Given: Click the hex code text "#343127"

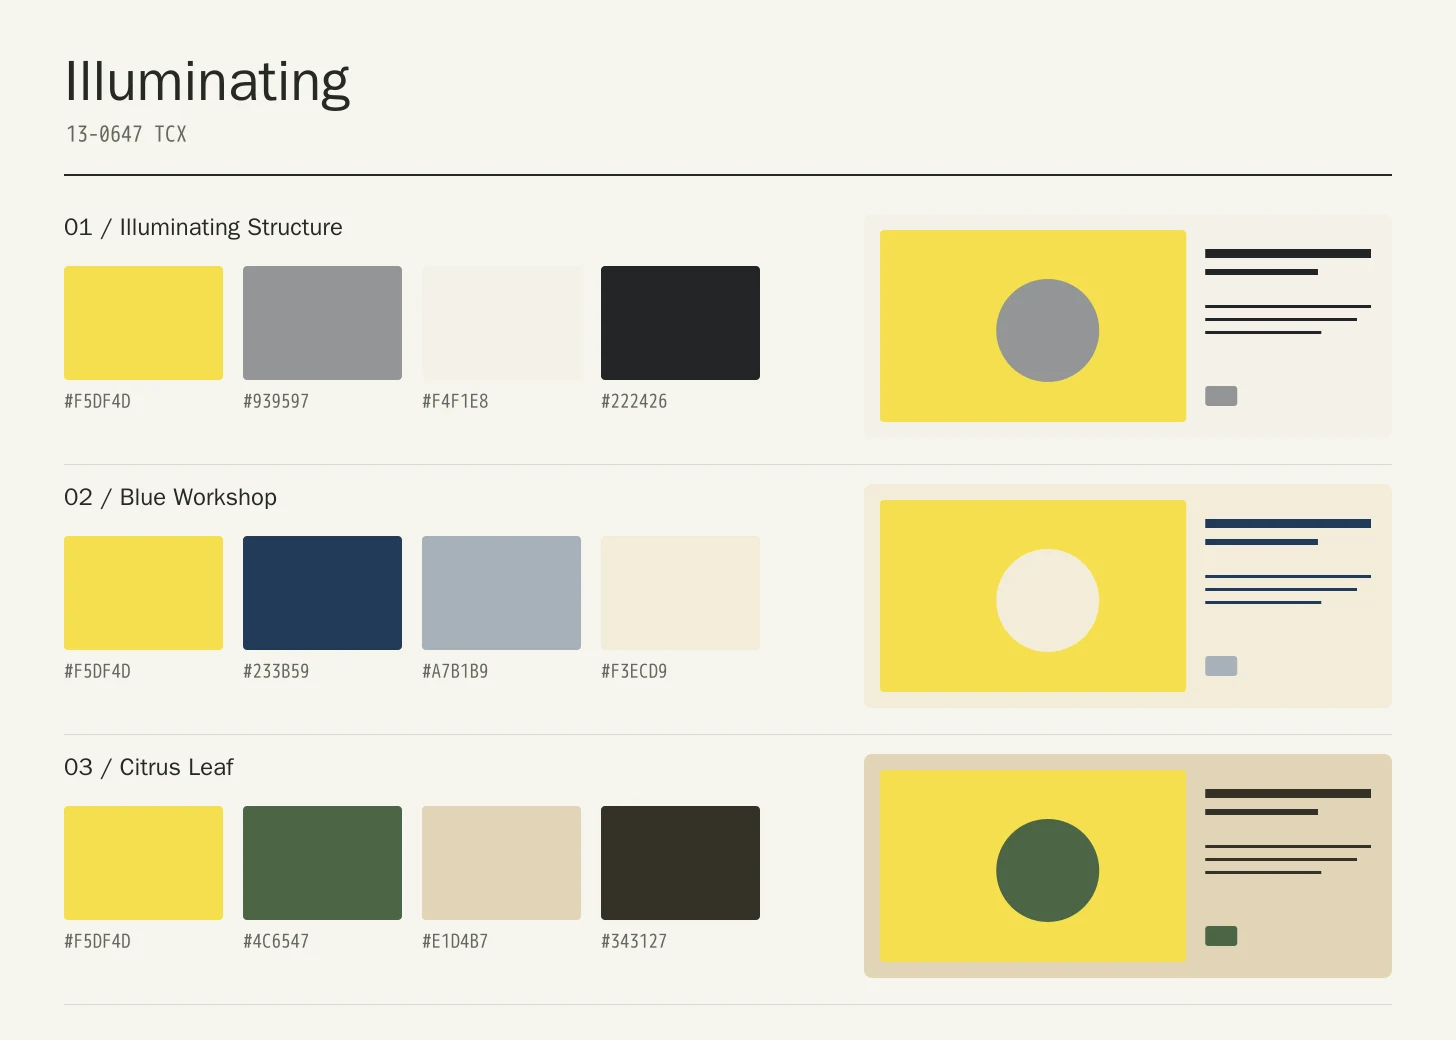Looking at the screenshot, I should (634, 941).
